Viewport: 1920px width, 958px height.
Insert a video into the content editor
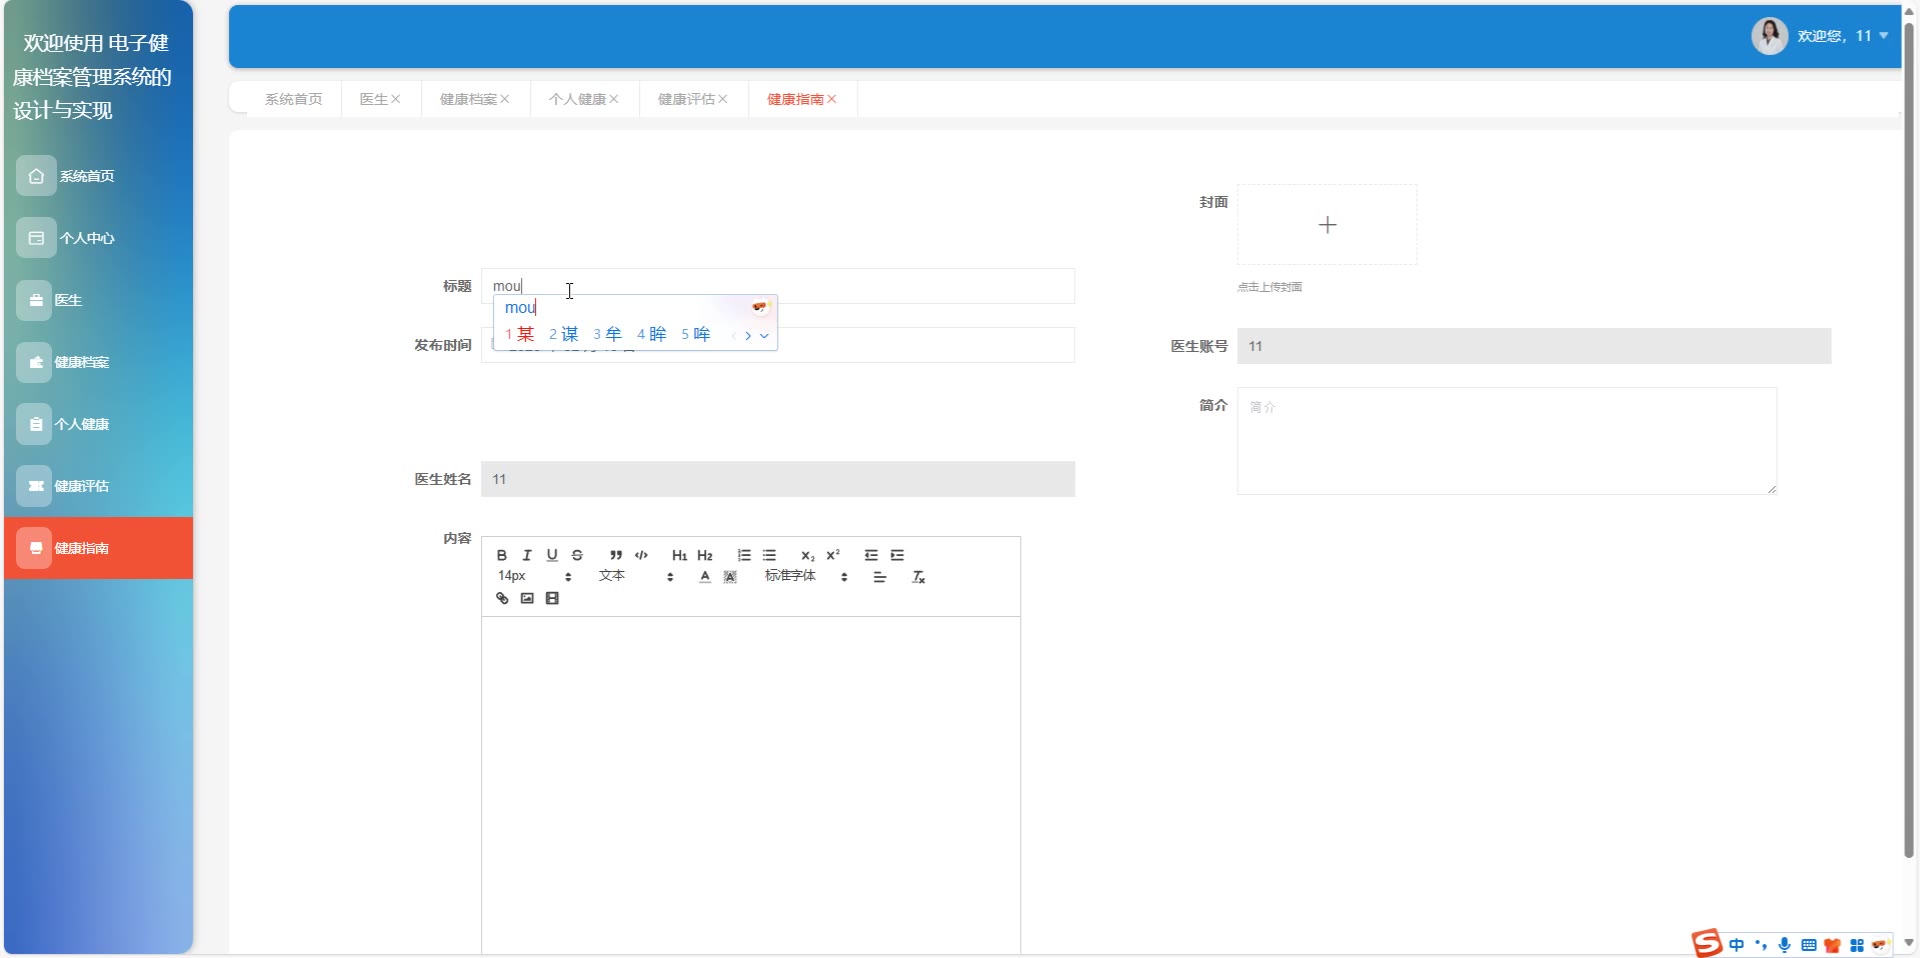click(552, 598)
